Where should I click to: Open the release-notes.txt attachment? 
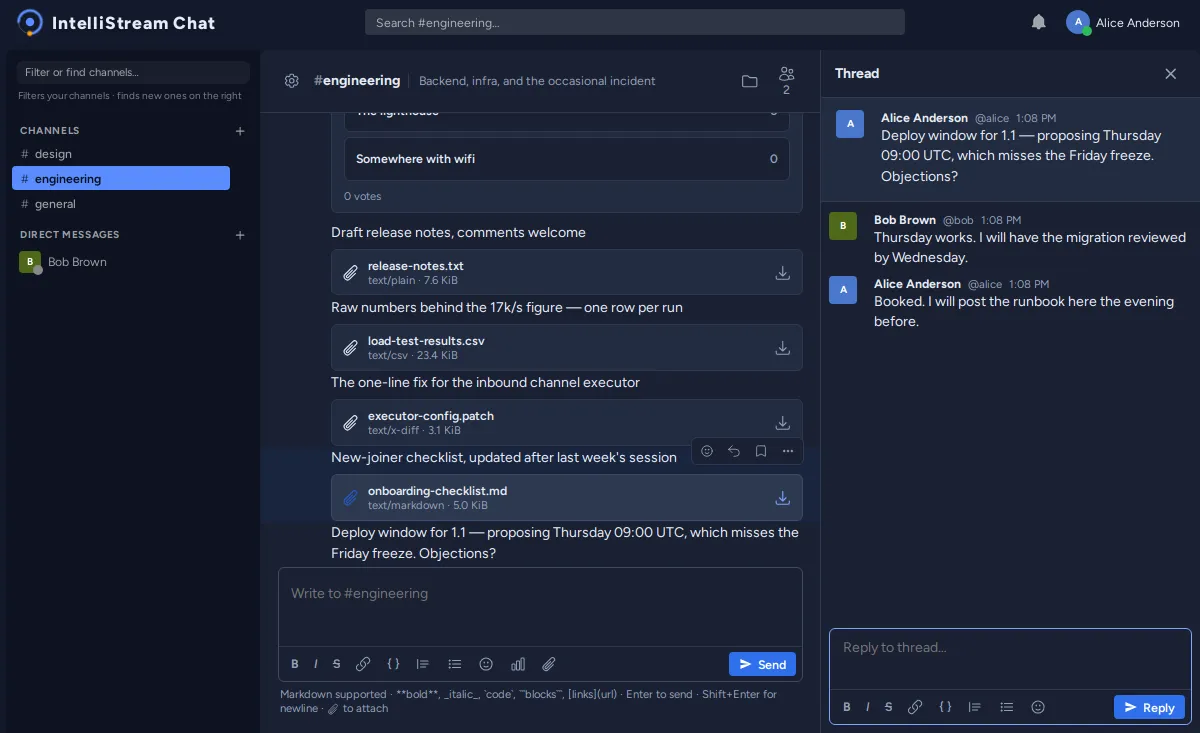(567, 272)
